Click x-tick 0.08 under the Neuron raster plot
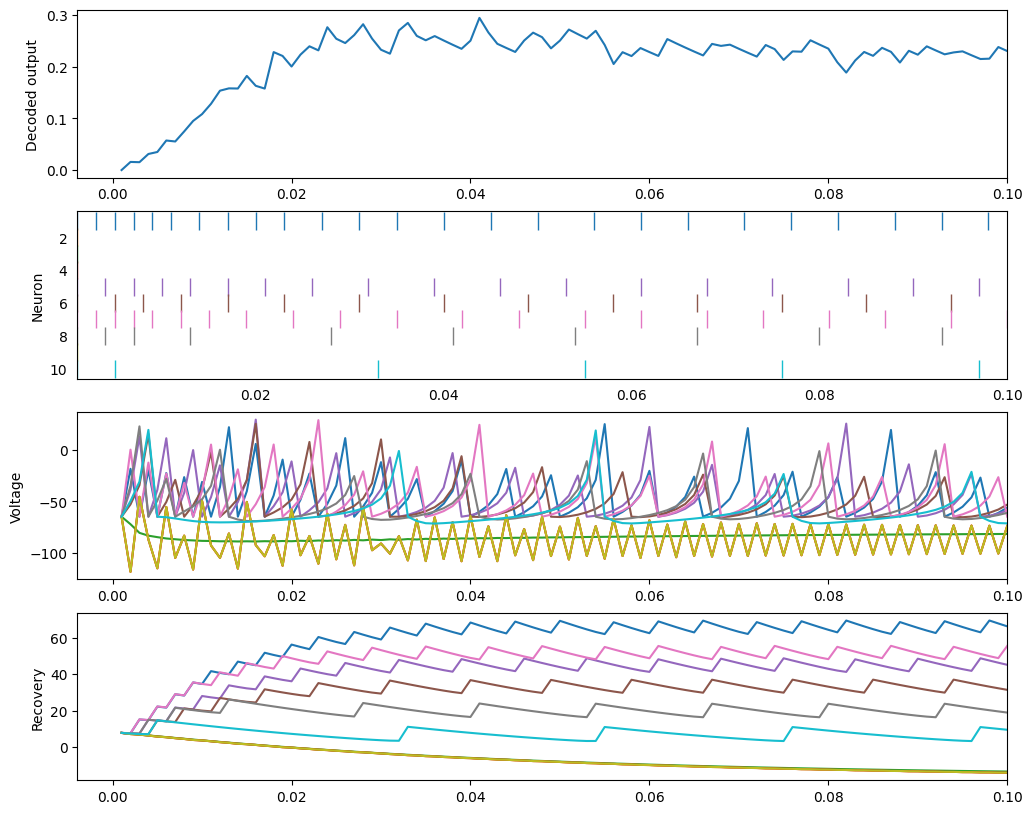1032x814 pixels. point(819,395)
